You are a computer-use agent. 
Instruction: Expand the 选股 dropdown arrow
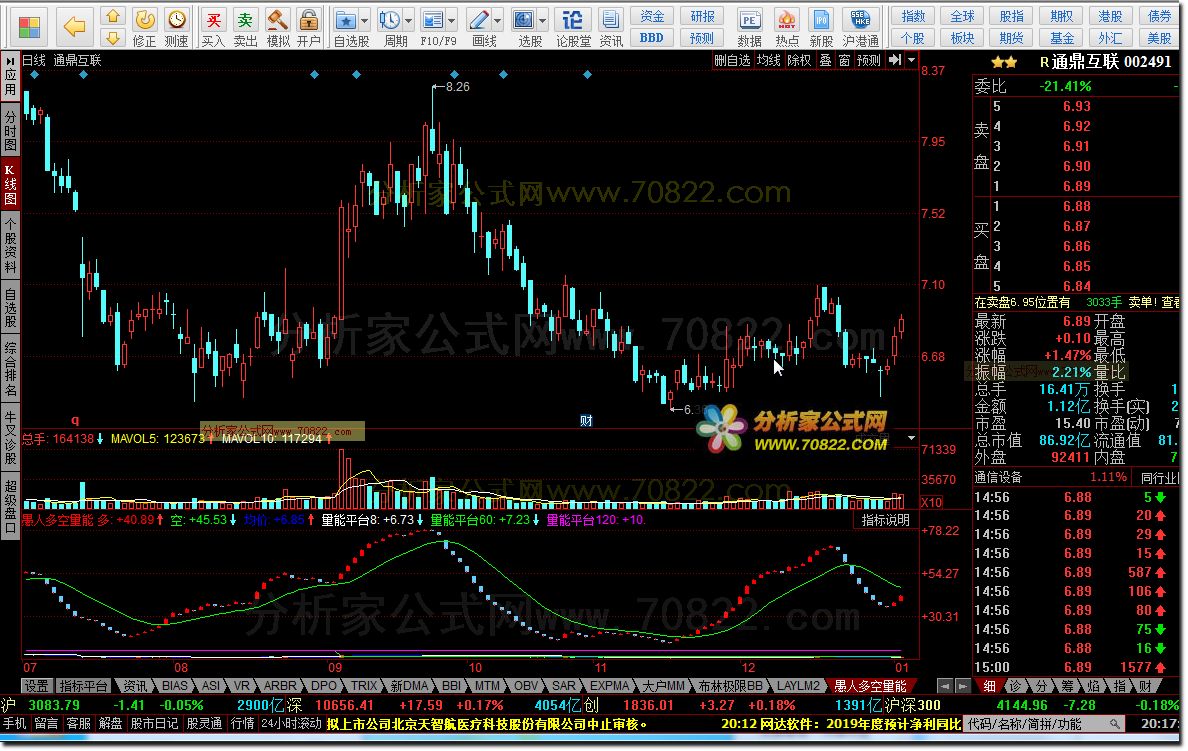point(542,20)
